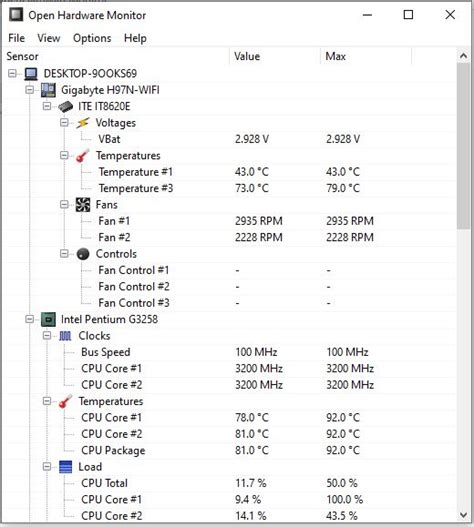Click the blue Load bars icon

coord(66,467)
